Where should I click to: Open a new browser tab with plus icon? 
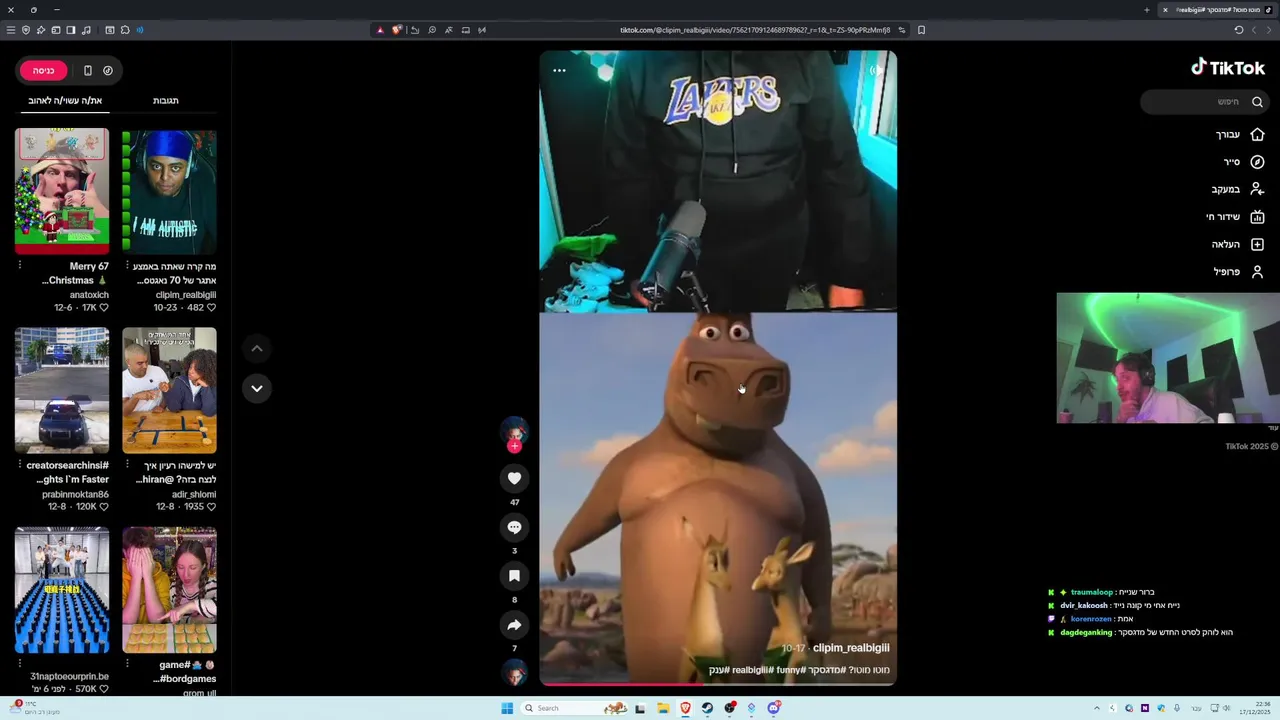click(1147, 10)
